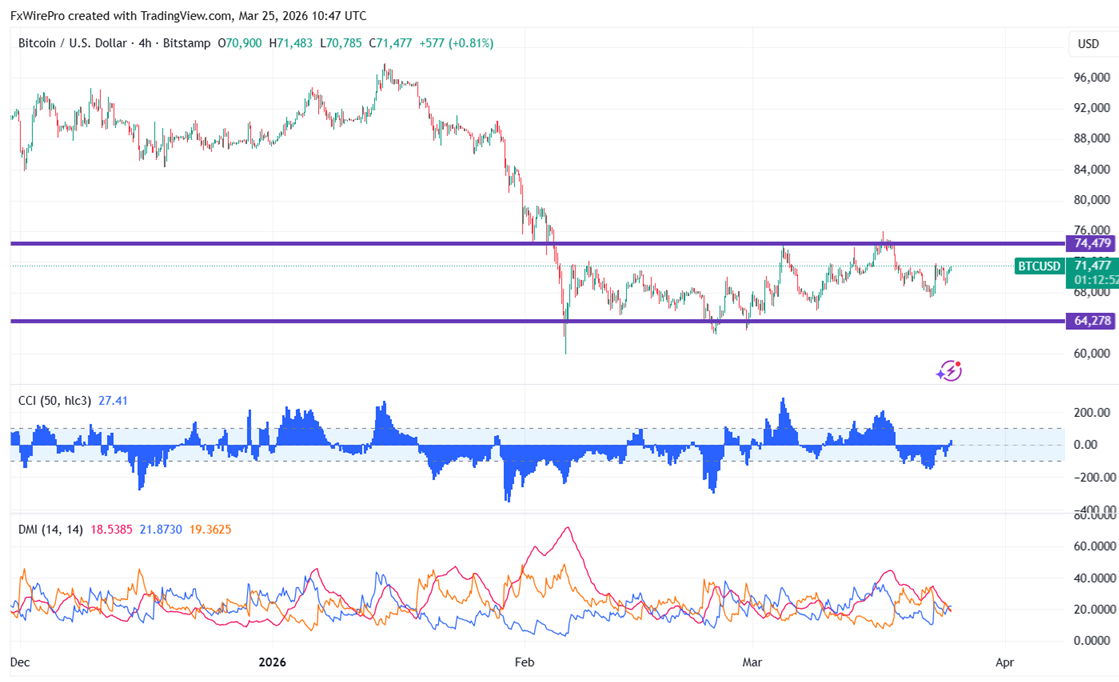
Task: Click the 96,000 price axis label
Action: click(1092, 77)
